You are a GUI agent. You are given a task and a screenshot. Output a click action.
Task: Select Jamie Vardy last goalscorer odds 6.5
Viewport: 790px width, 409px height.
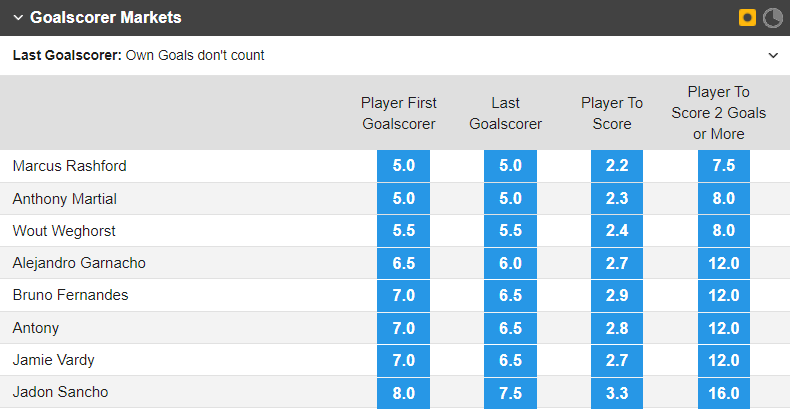[510, 359]
